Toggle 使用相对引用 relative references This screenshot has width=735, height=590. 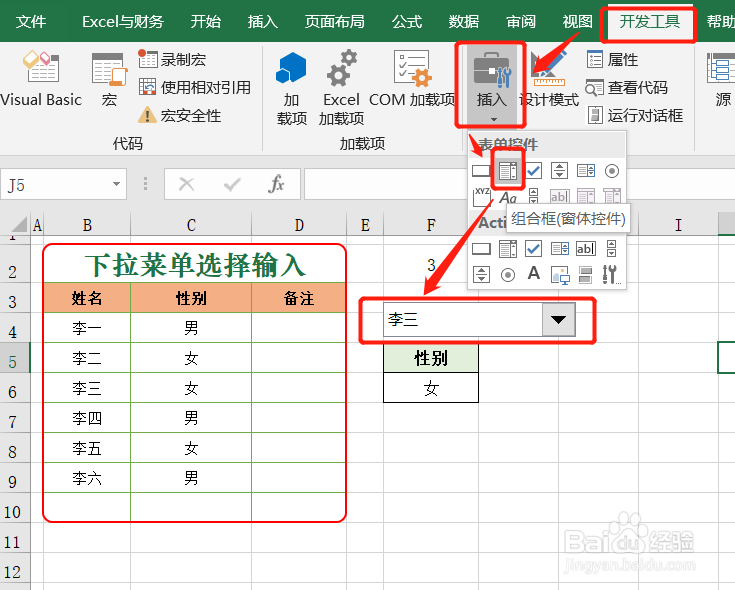pos(195,88)
